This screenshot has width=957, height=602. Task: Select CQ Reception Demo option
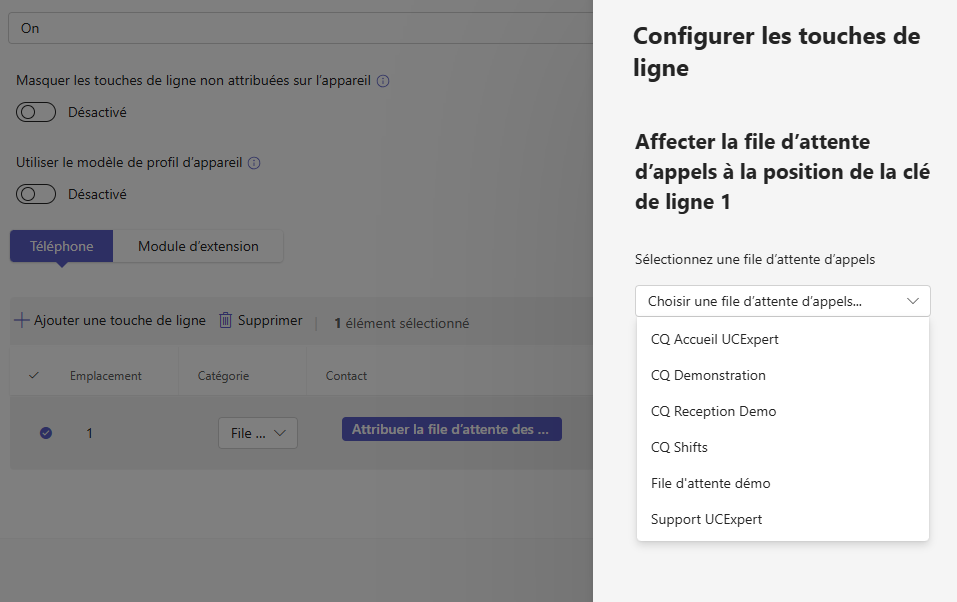713,411
